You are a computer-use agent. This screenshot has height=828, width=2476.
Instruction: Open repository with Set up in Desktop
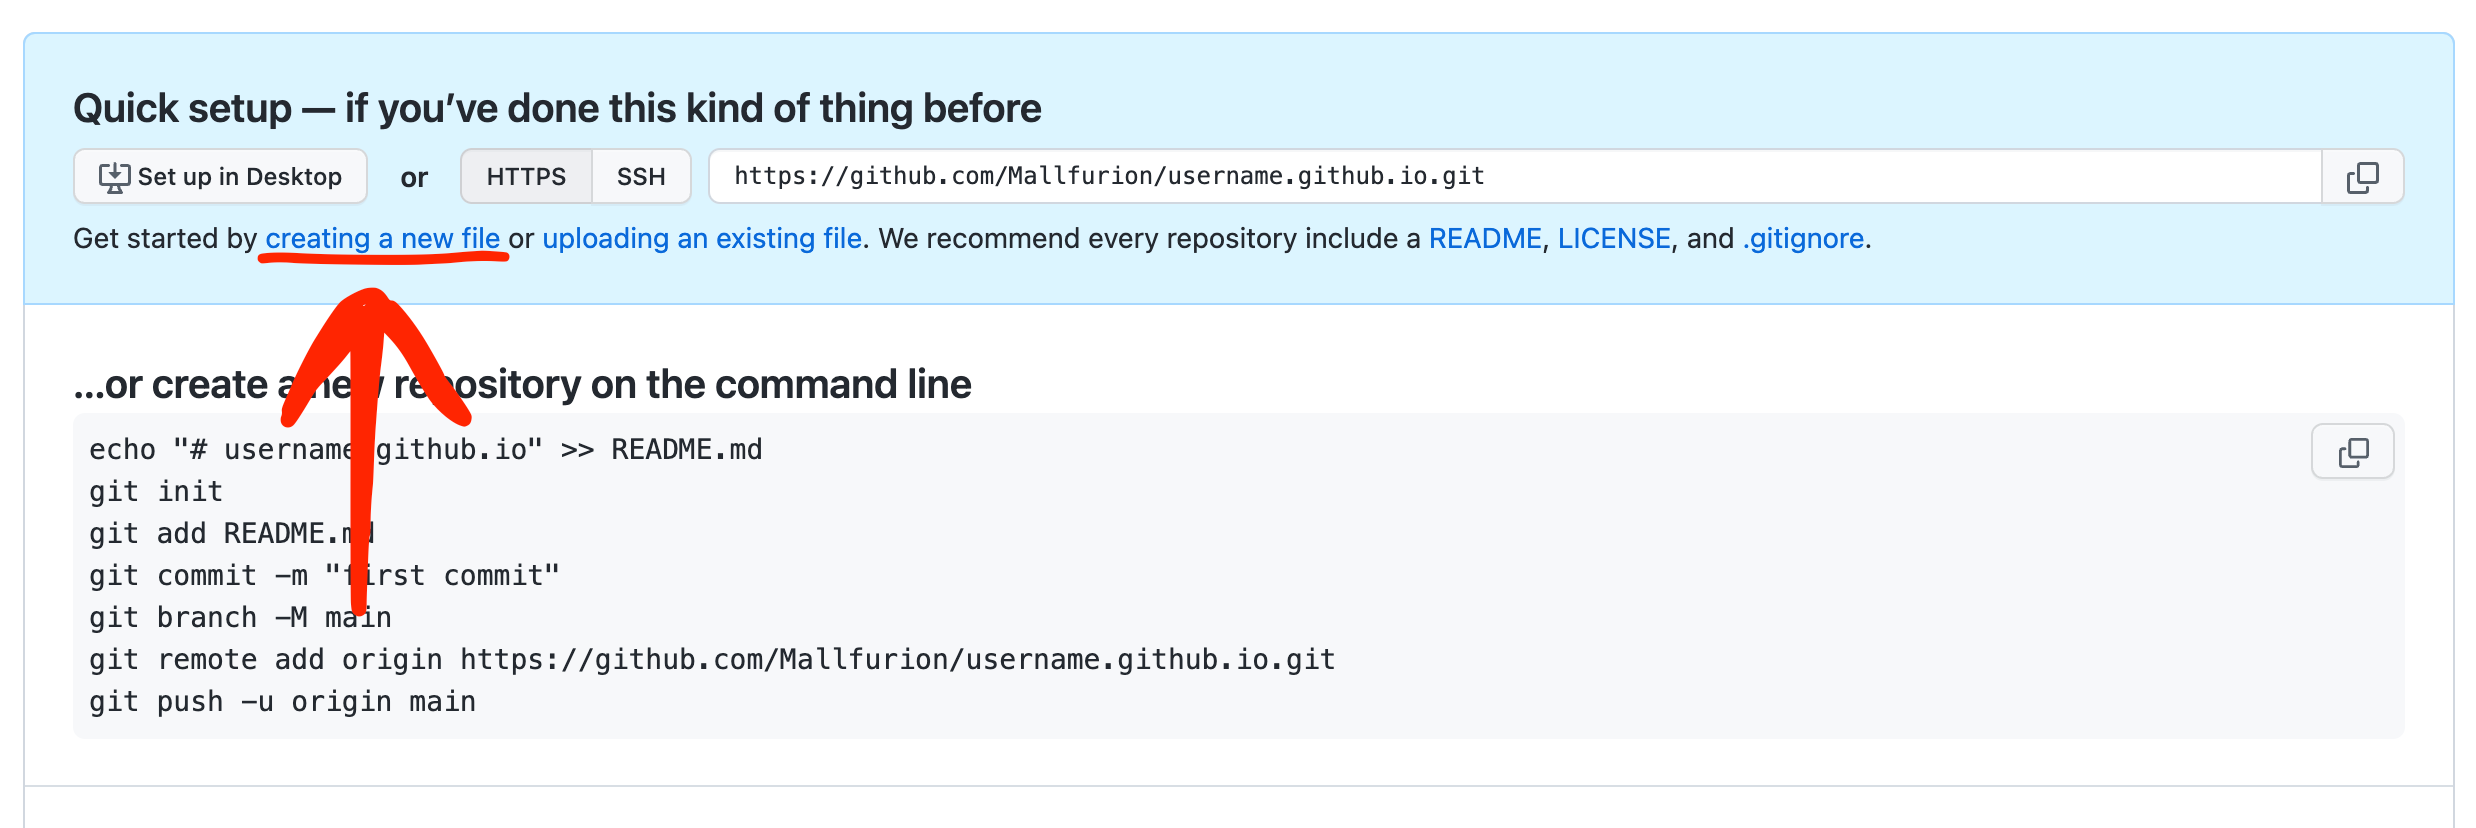(220, 177)
